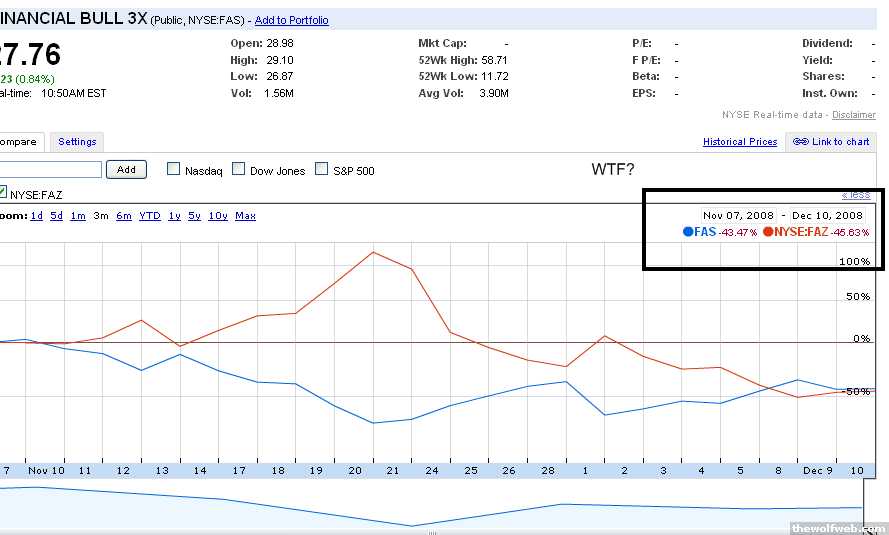The width and height of the screenshot is (889, 535).
Task: Open the Disclaimer link
Action: click(853, 115)
